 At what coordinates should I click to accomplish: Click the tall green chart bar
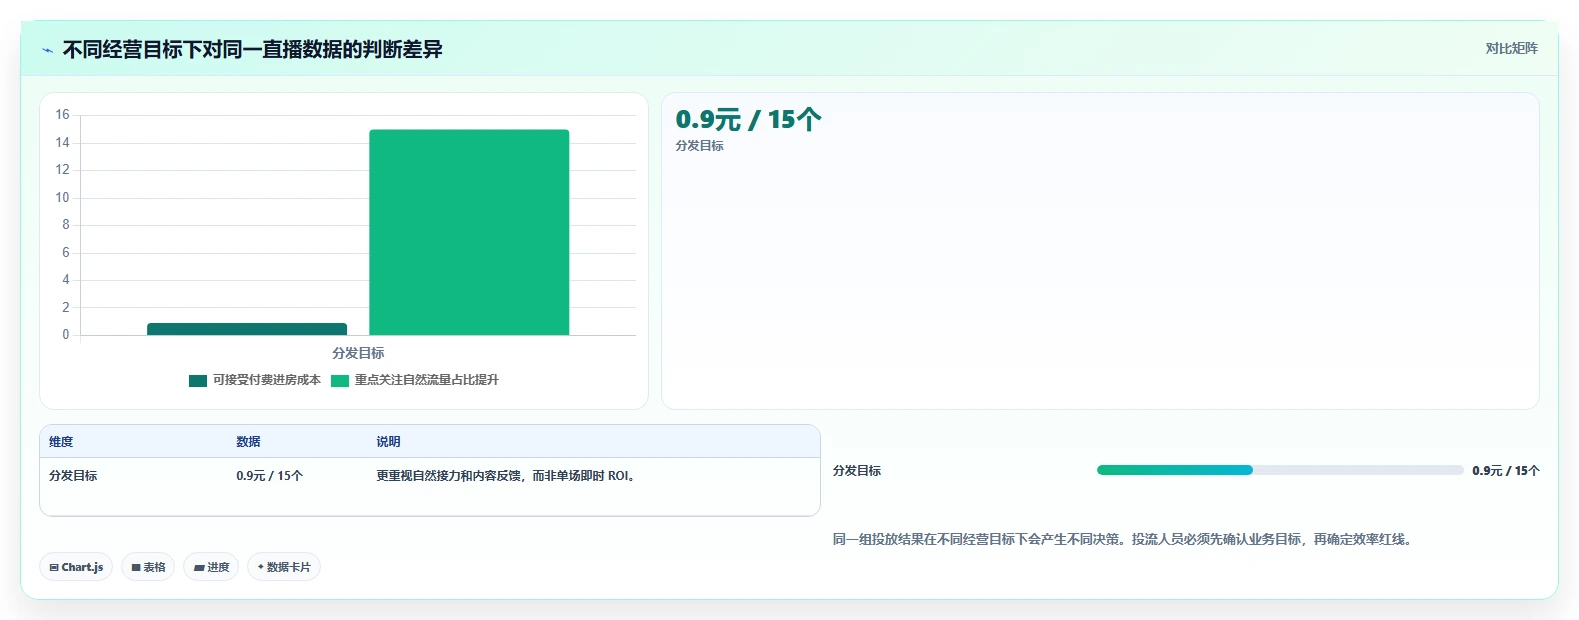pos(469,232)
